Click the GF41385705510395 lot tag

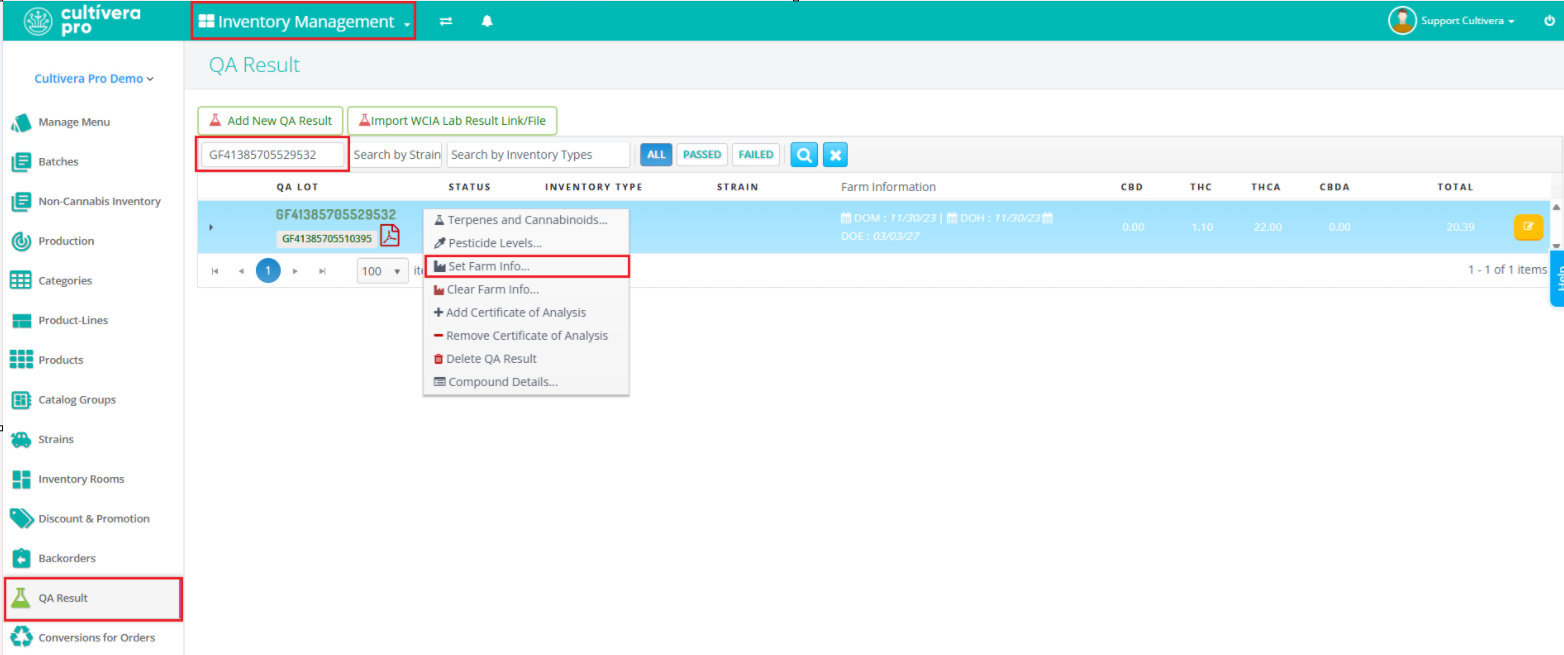pyautogui.click(x=327, y=239)
